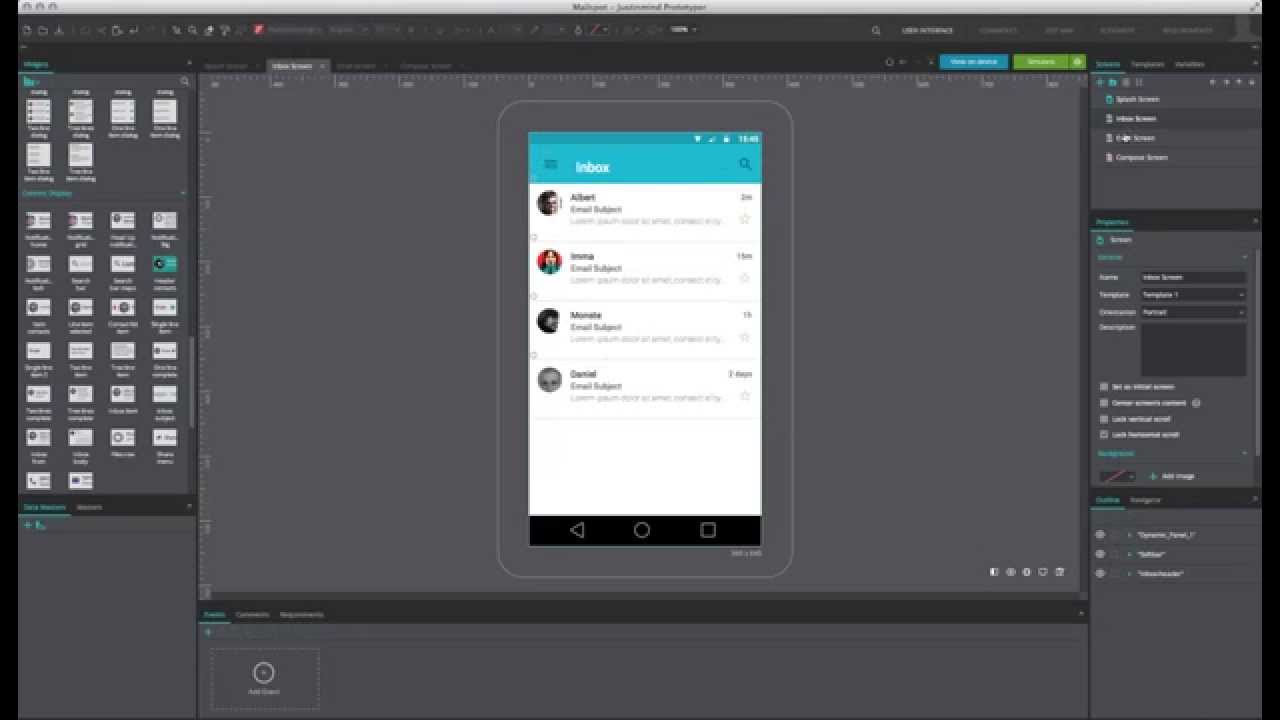Select the Header contacts widget
This screenshot has height=720, width=1280.
coord(165,270)
